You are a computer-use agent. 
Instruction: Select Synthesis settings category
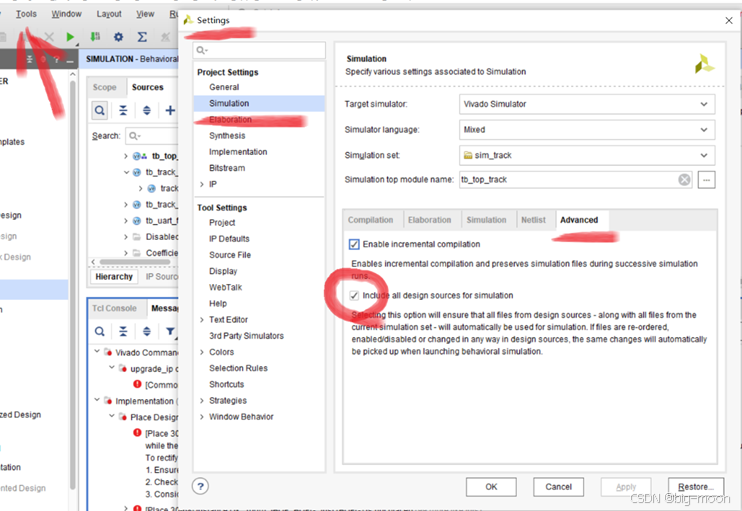click(227, 136)
